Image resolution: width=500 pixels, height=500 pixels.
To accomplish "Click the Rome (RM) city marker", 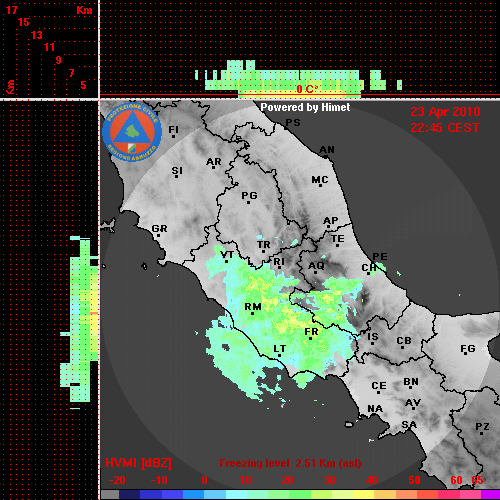I will 253,309.
